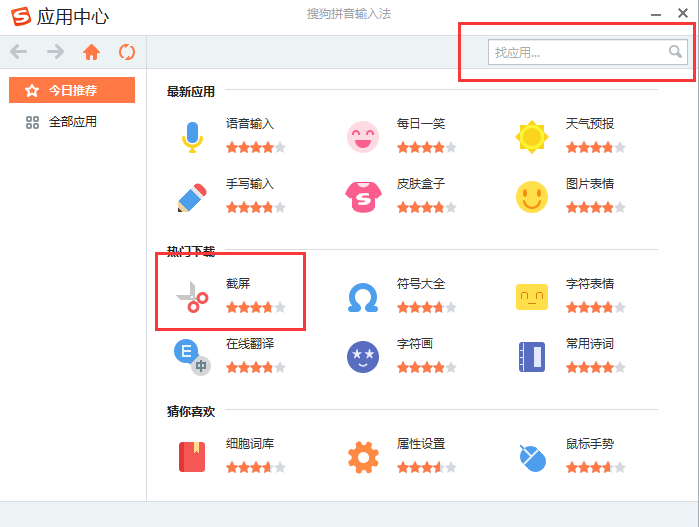Click the 截屏 app name text

click(x=238, y=283)
